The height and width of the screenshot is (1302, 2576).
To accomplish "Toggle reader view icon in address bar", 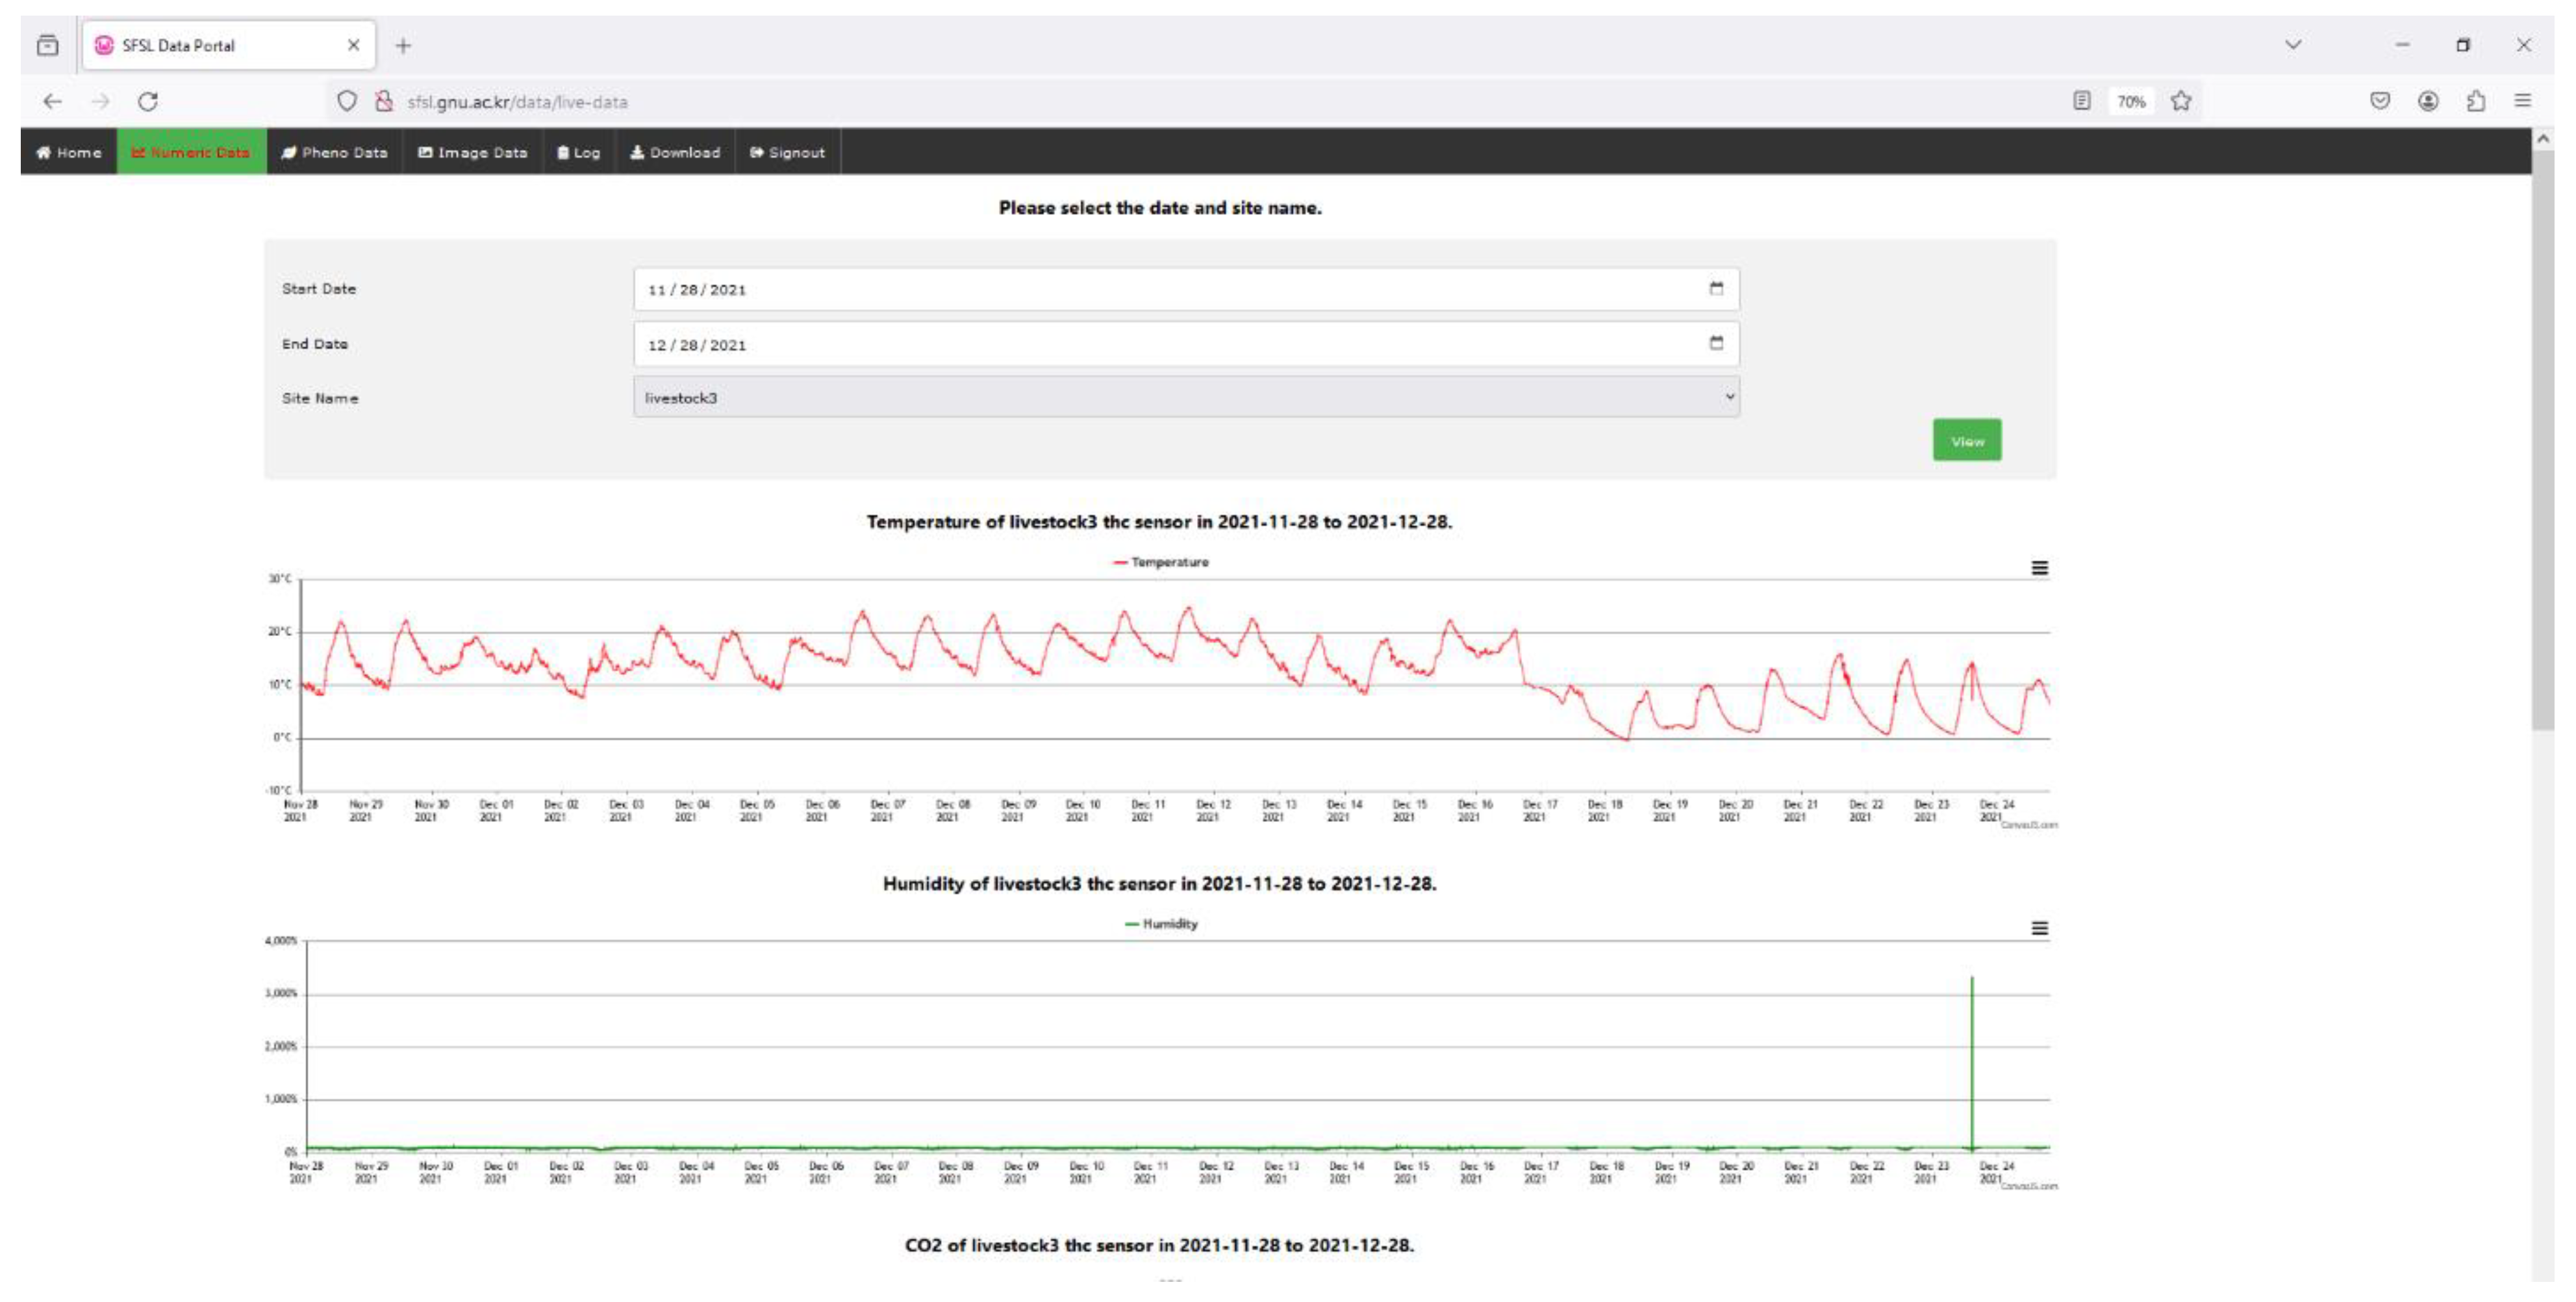I will point(2082,101).
